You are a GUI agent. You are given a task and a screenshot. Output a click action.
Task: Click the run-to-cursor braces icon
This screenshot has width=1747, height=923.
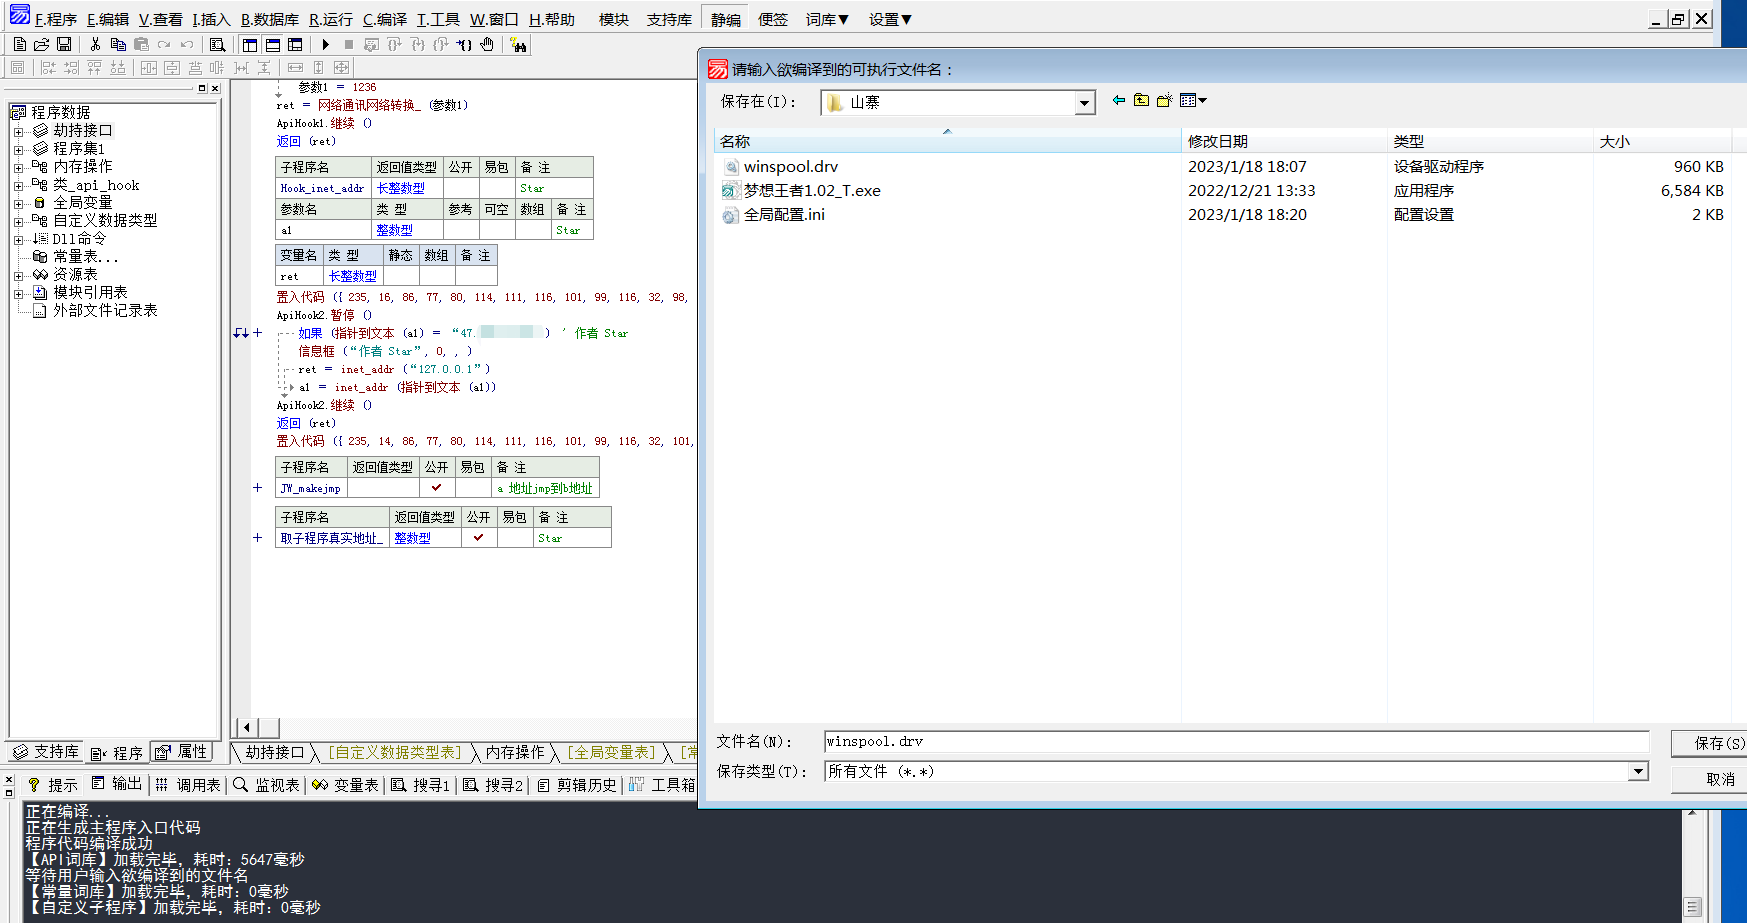[x=464, y=44]
